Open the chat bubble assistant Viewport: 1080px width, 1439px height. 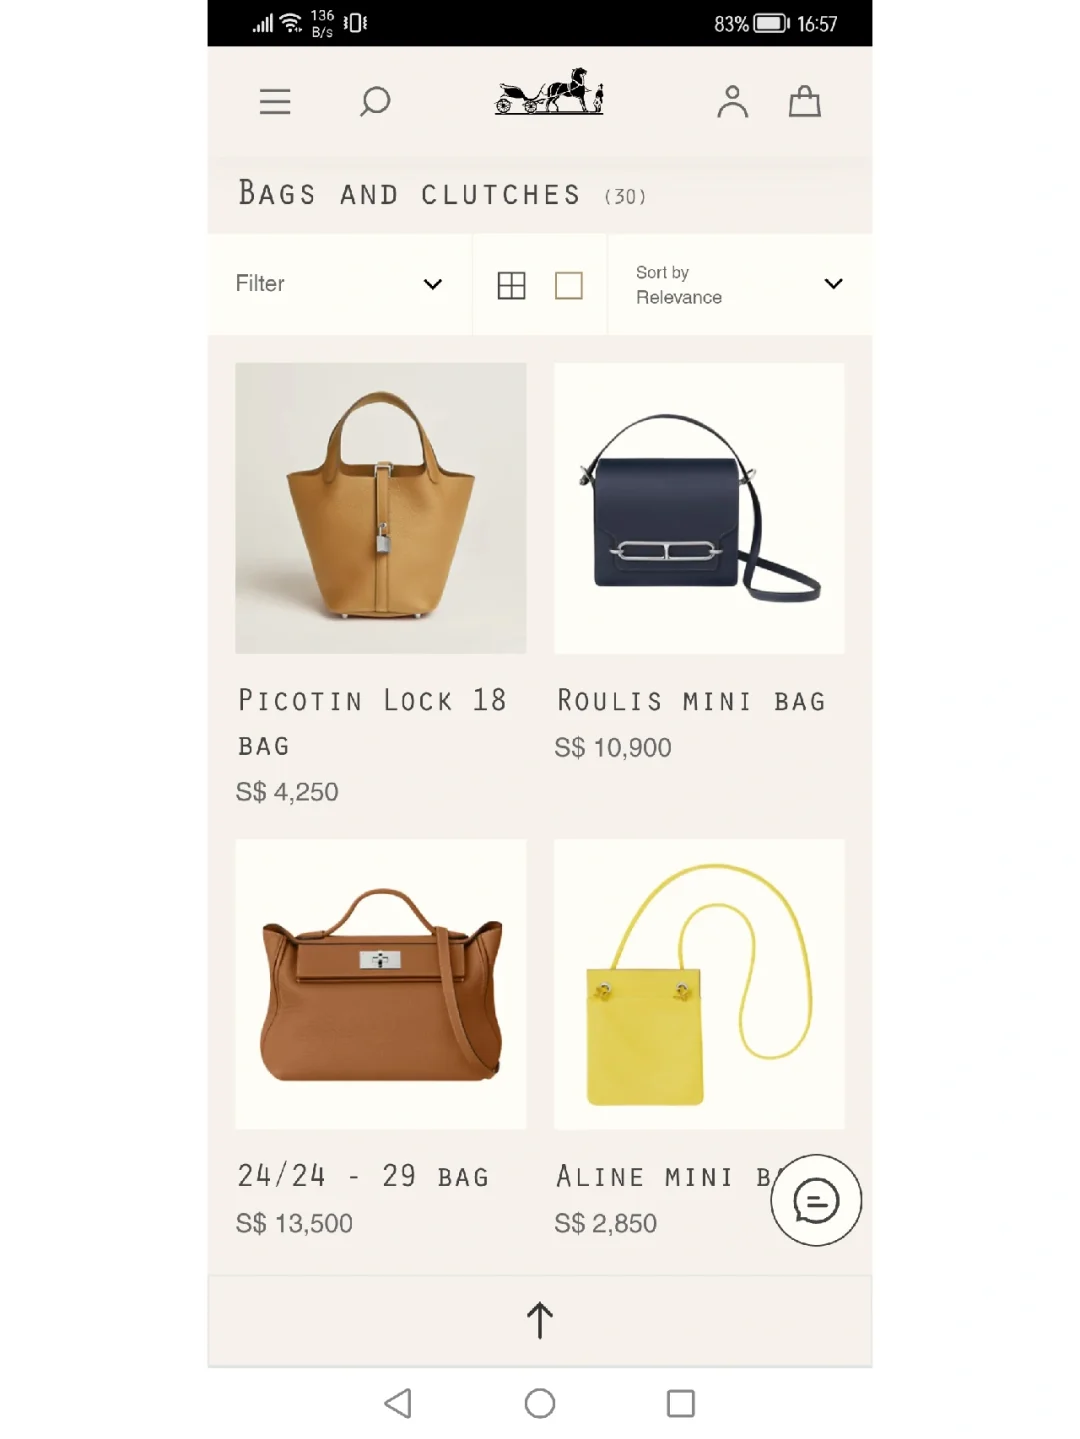tap(816, 1201)
